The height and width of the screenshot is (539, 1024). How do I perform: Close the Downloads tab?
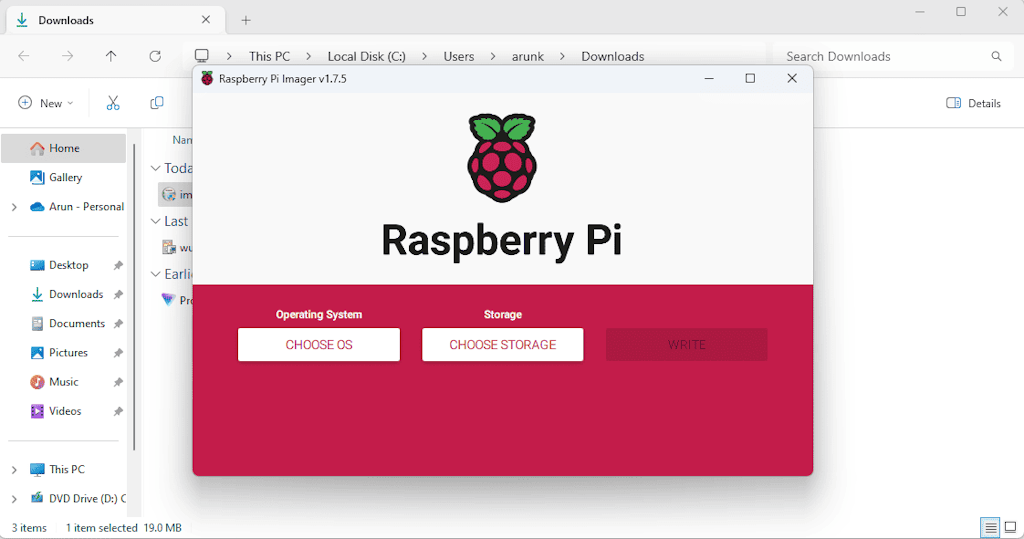[x=206, y=20]
